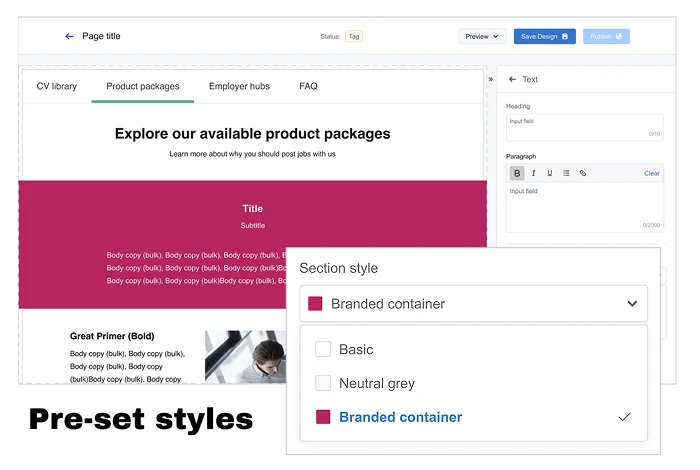Image resolution: width=700 pixels, height=470 pixels.
Task: Open the Section style Branded container dropdown
Action: click(x=474, y=304)
